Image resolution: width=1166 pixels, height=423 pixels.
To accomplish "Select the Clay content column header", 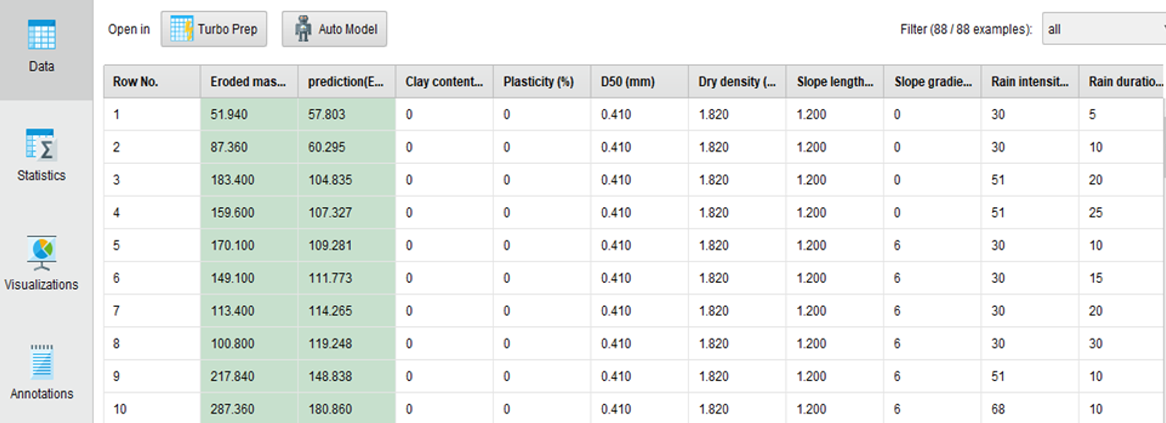I will [x=444, y=82].
